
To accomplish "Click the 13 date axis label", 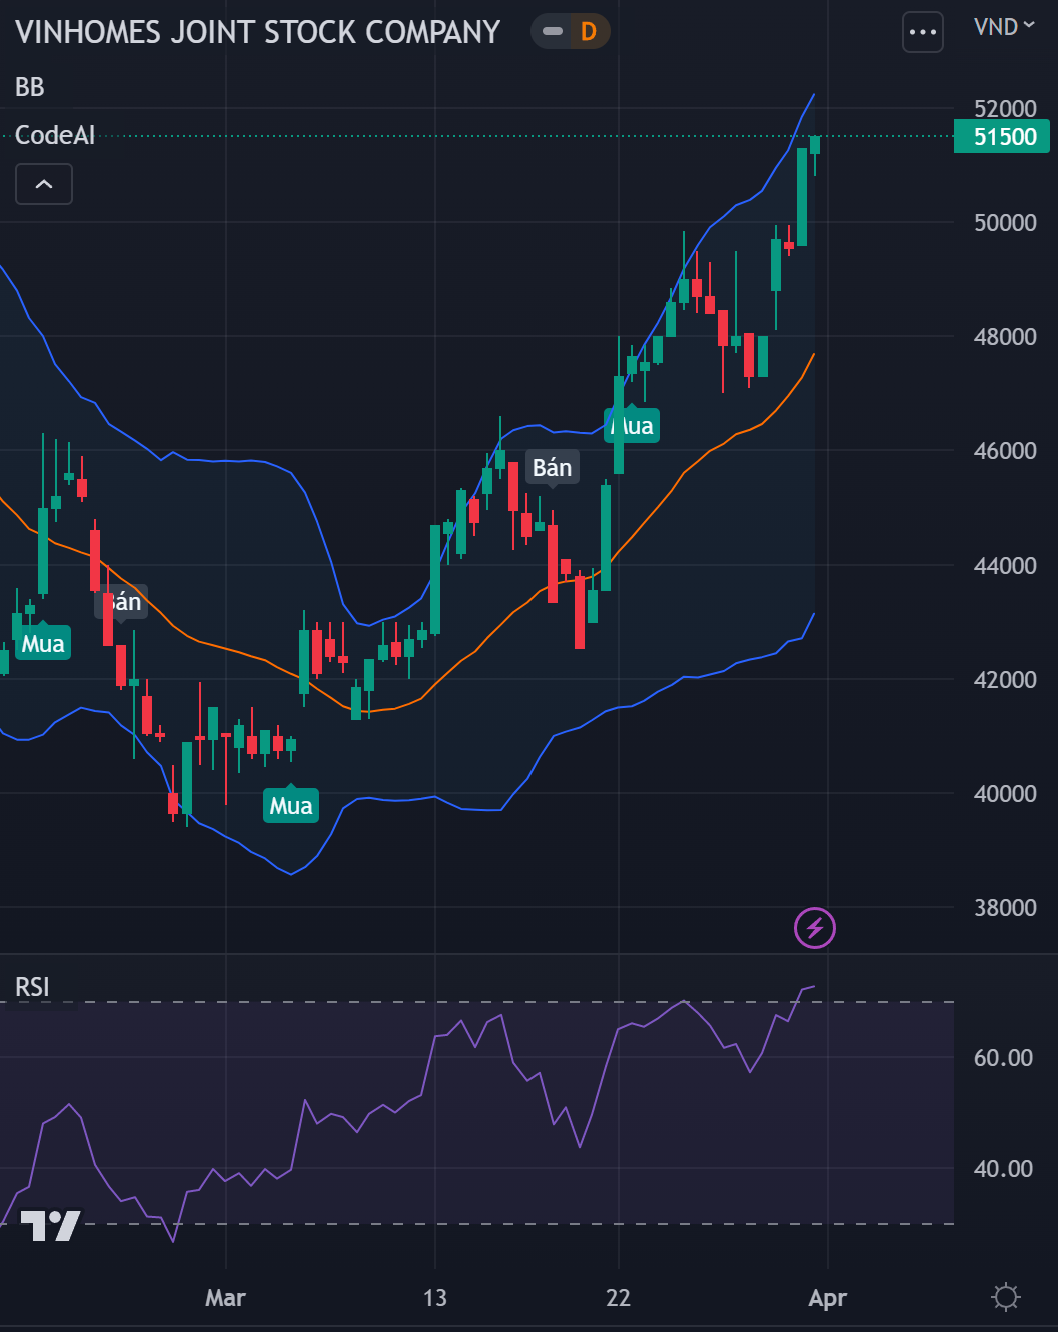I will 435,1298.
